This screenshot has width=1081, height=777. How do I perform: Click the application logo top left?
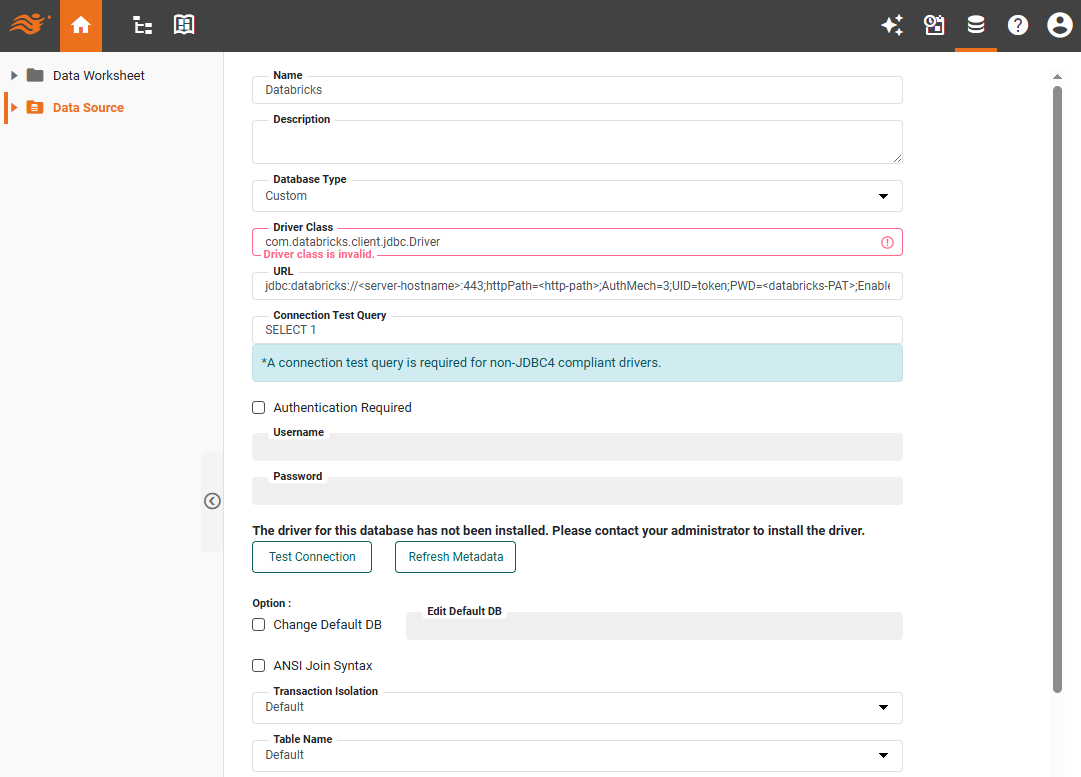point(29,25)
